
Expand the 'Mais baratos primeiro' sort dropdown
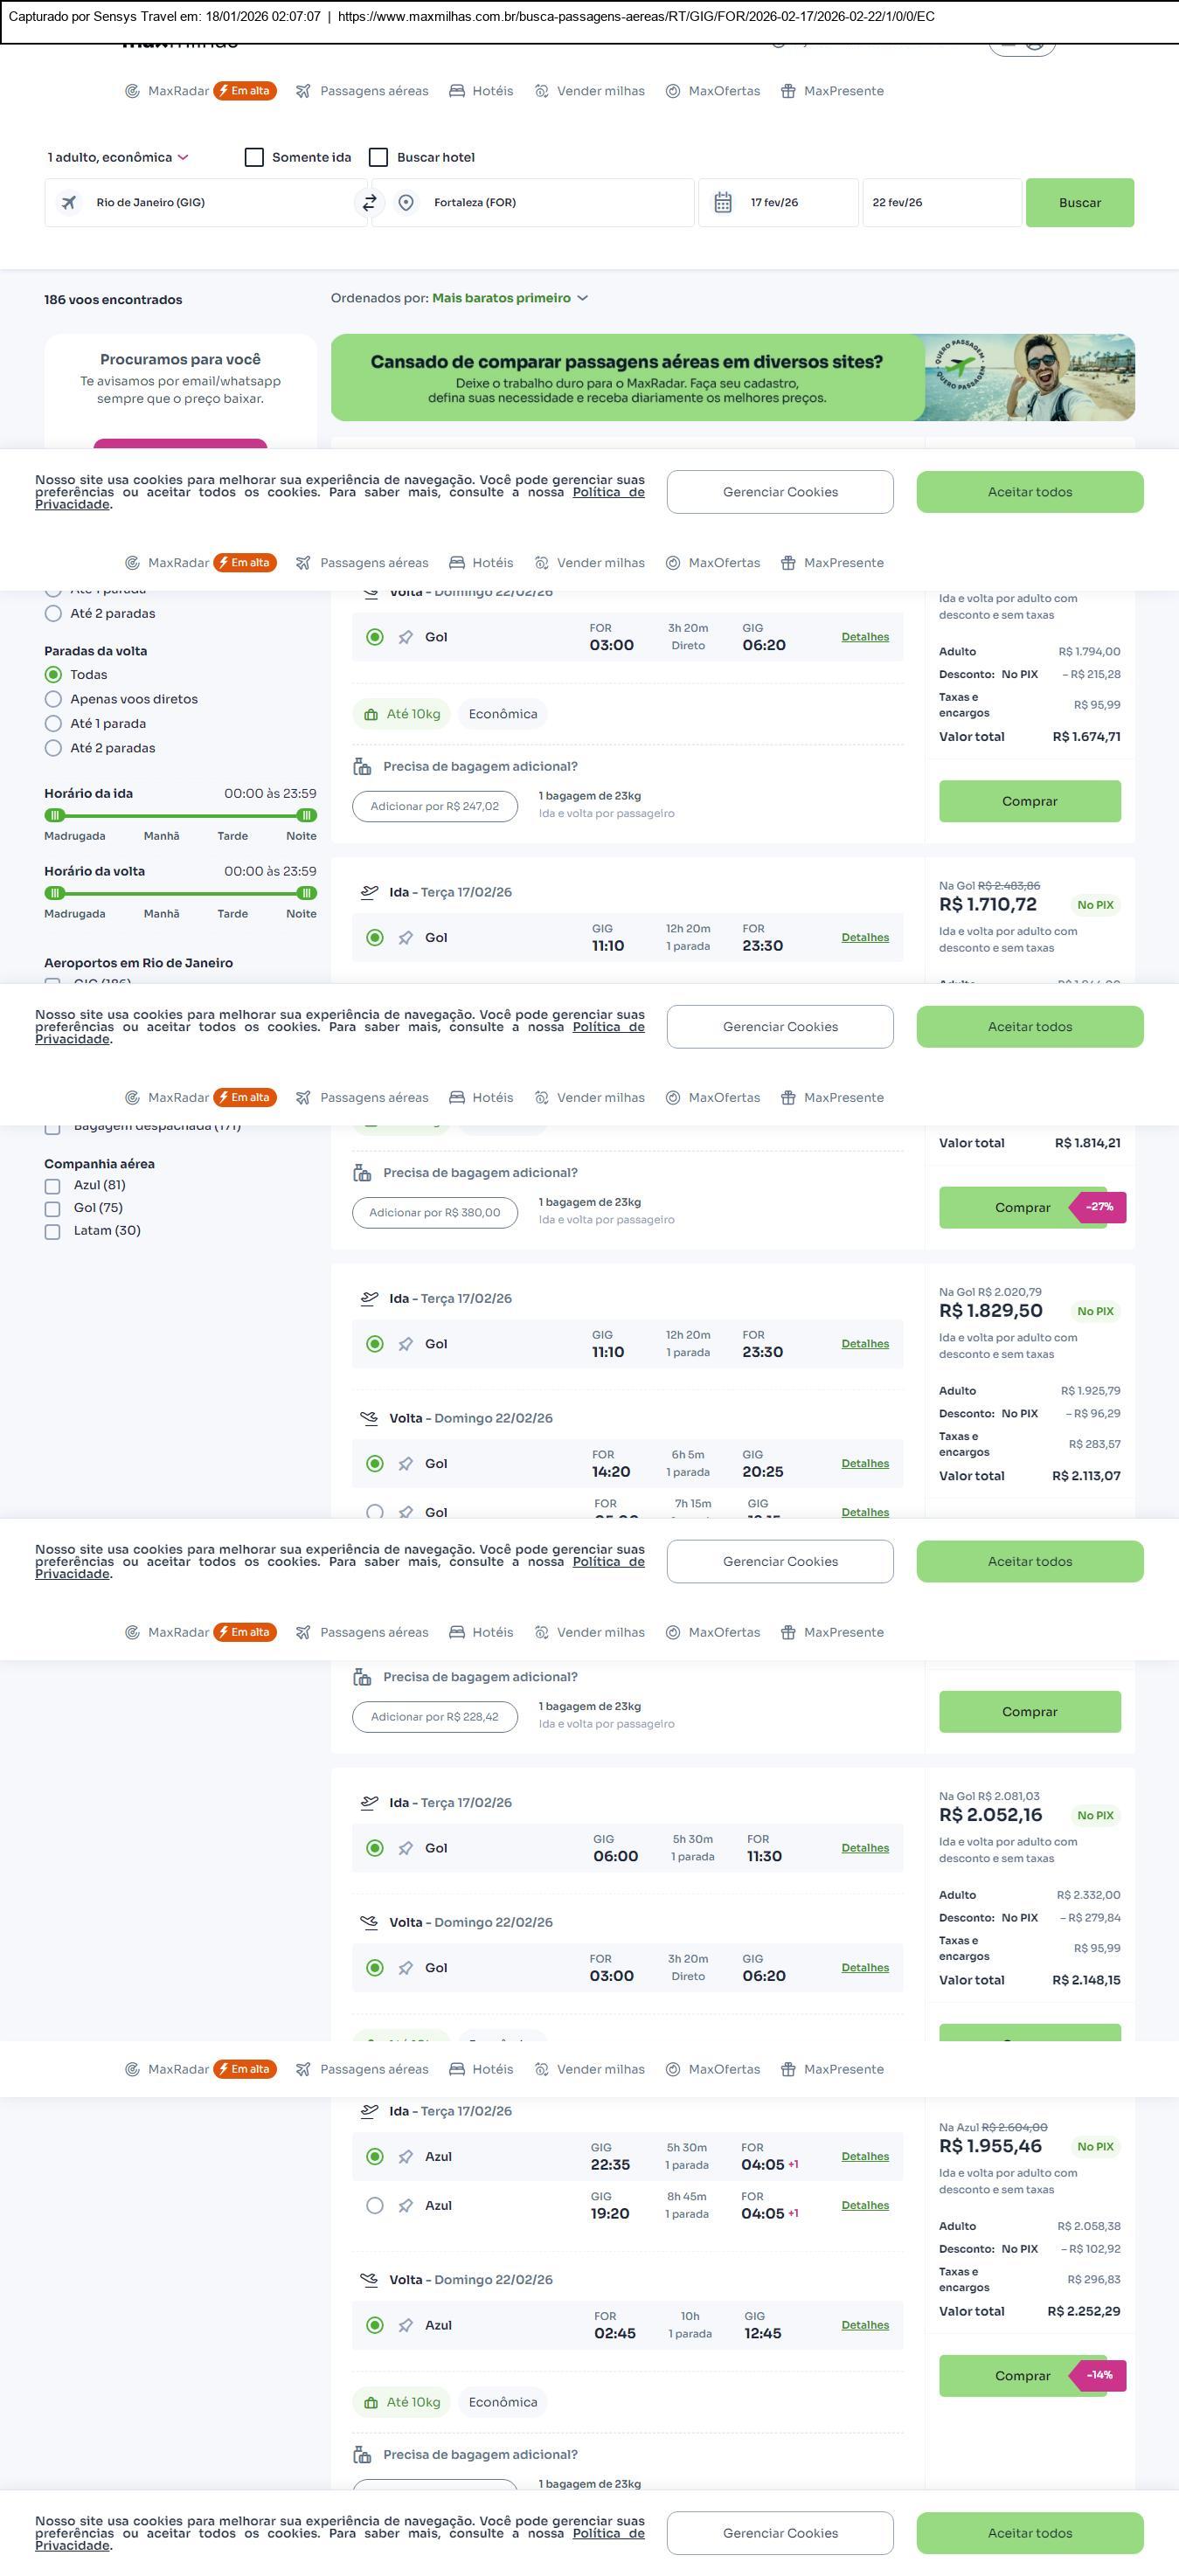click(x=510, y=298)
